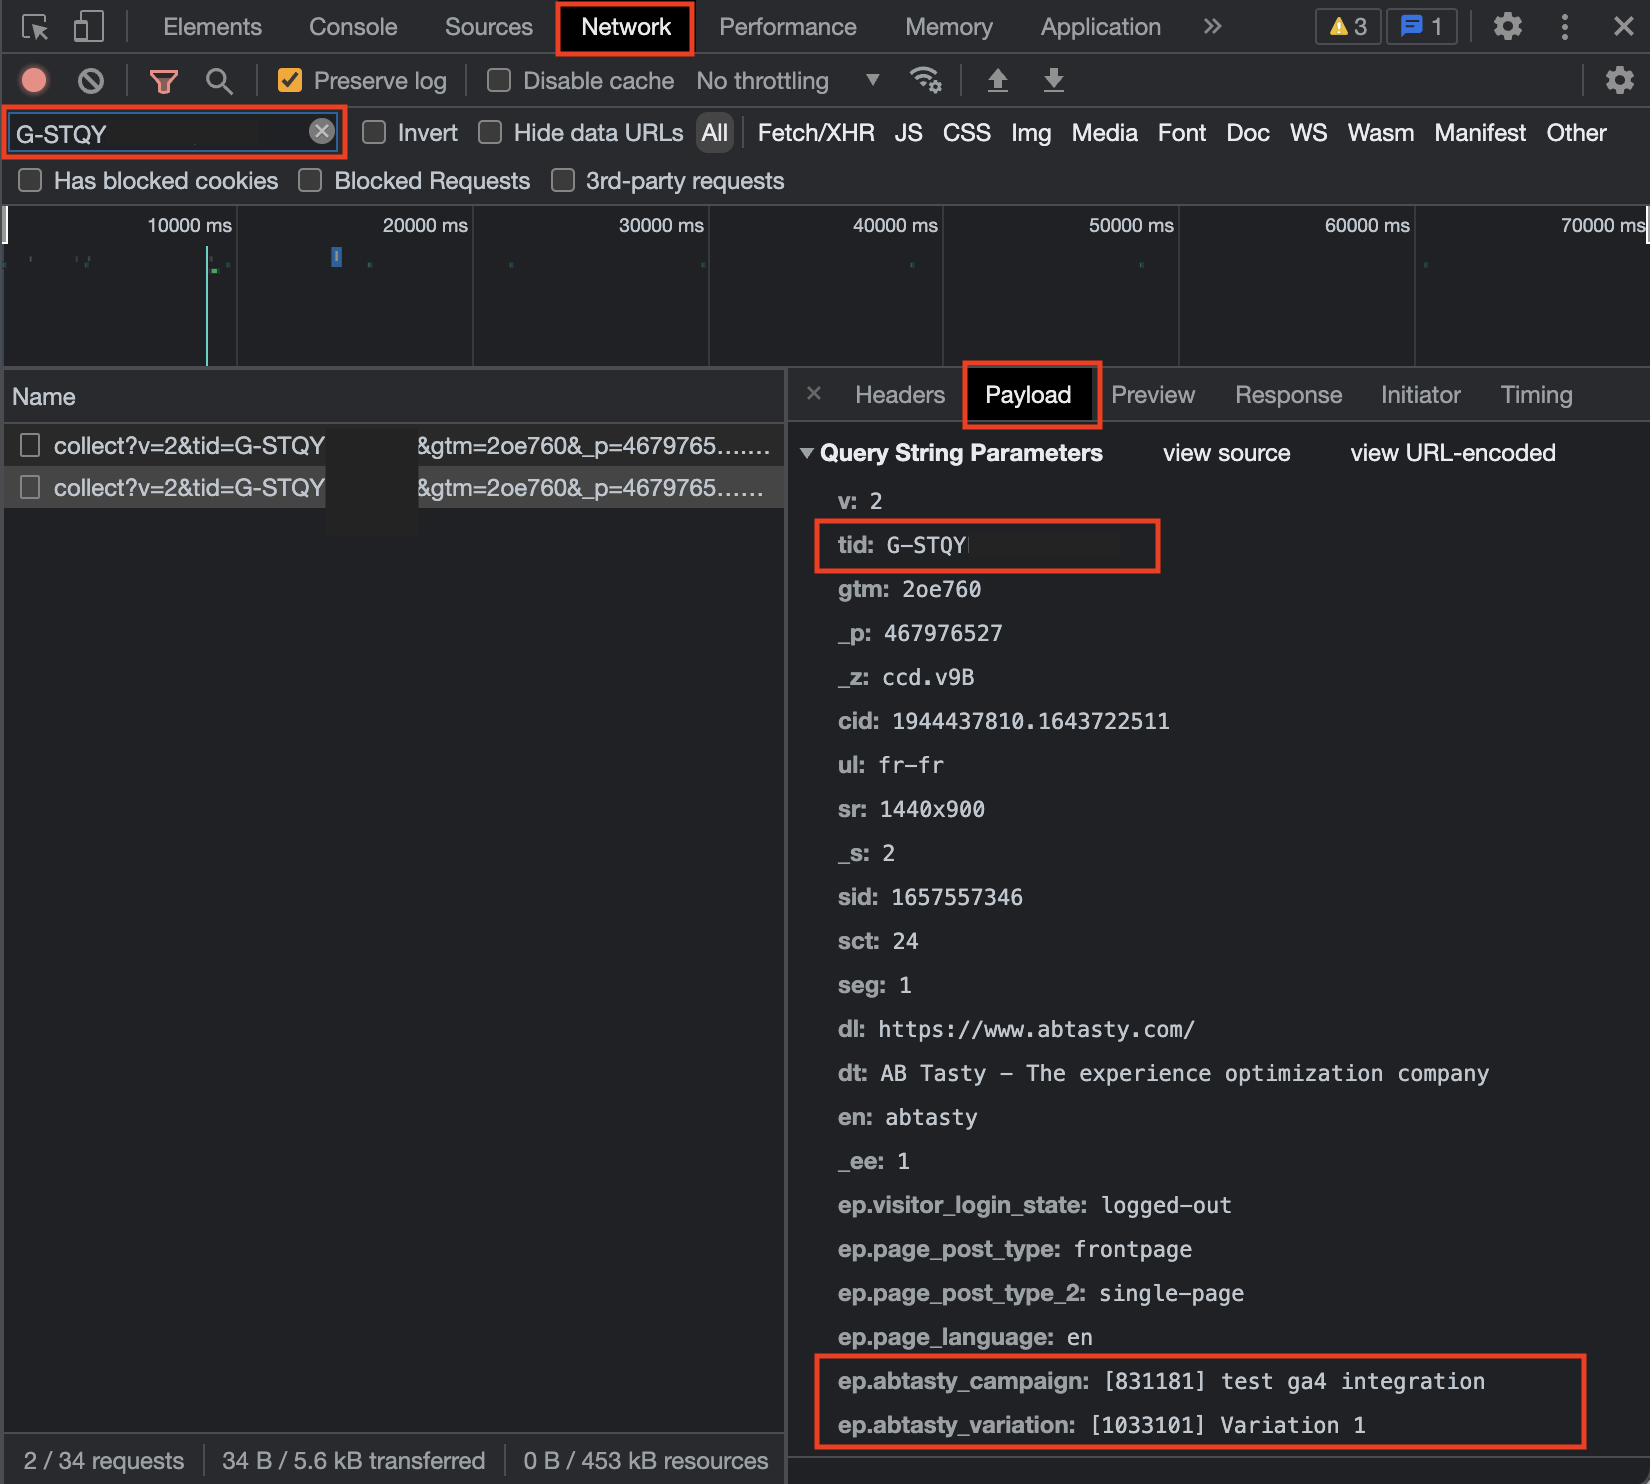Screen dimensions: 1650x1484
Task: Clear the network log
Action: [x=91, y=80]
